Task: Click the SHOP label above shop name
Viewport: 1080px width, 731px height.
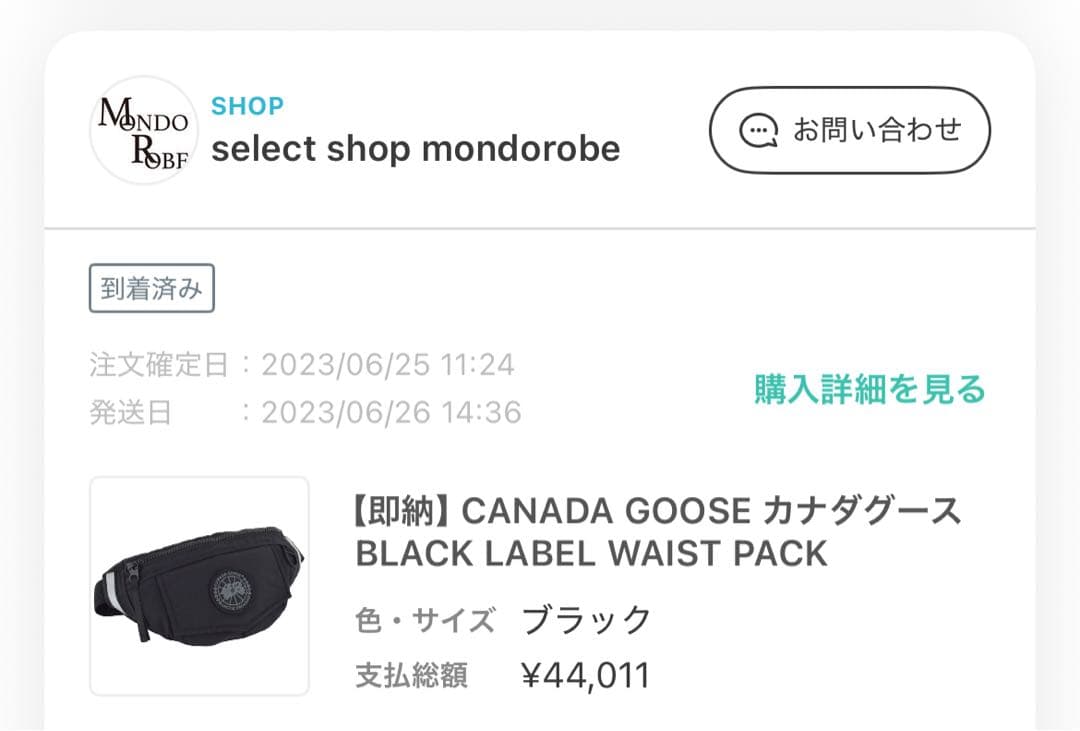Action: coord(248,106)
